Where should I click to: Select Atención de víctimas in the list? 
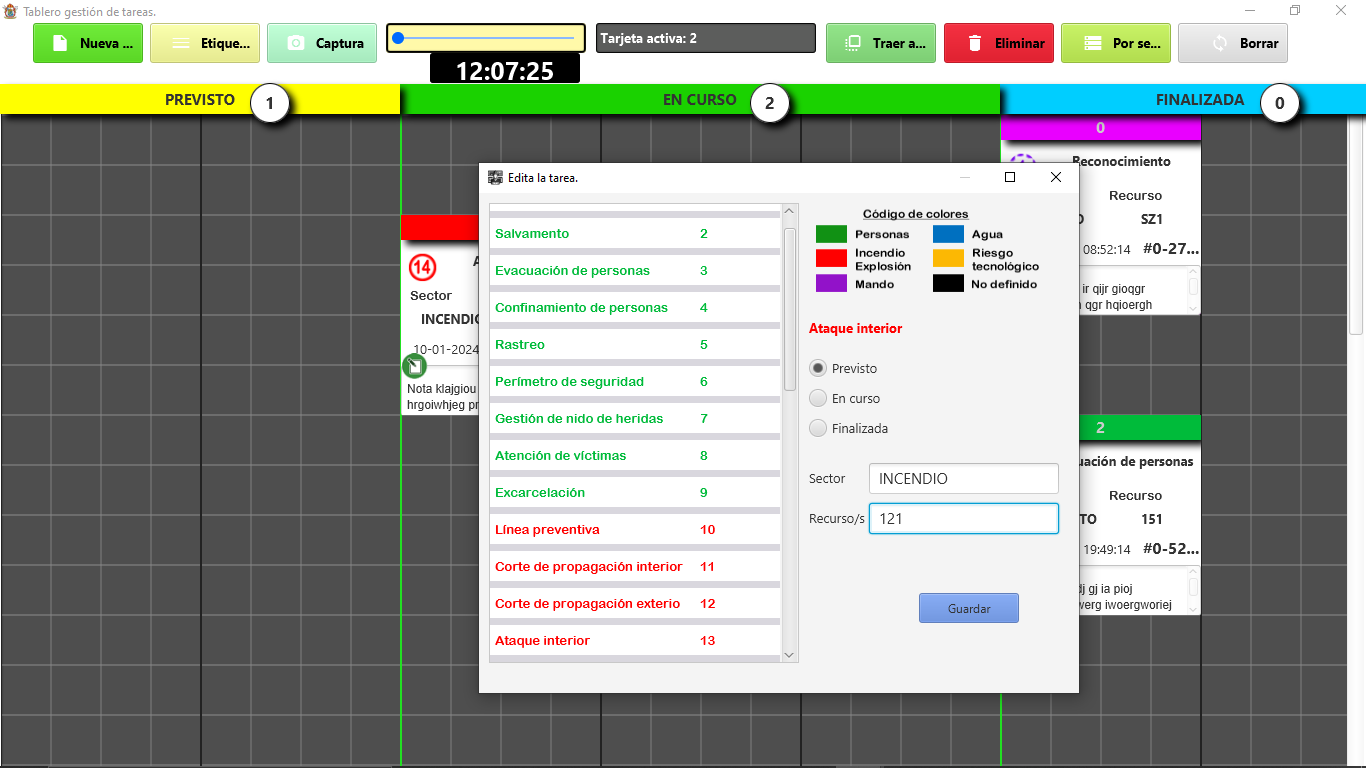coord(635,456)
